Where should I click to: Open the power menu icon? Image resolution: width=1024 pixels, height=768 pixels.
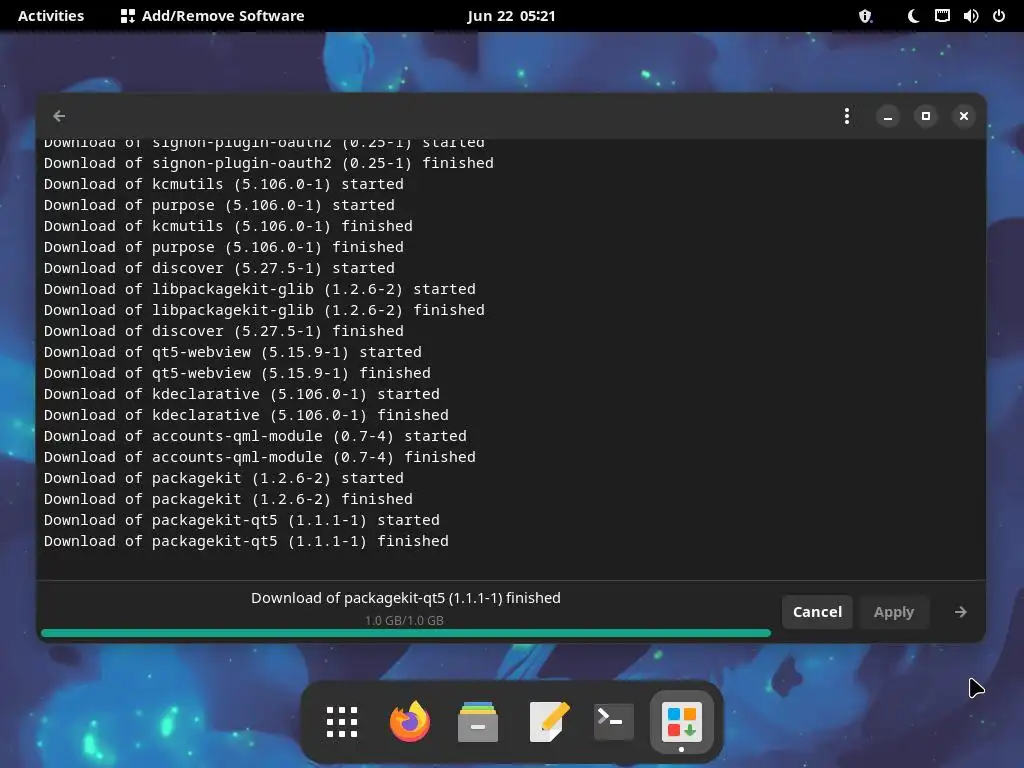(999, 16)
